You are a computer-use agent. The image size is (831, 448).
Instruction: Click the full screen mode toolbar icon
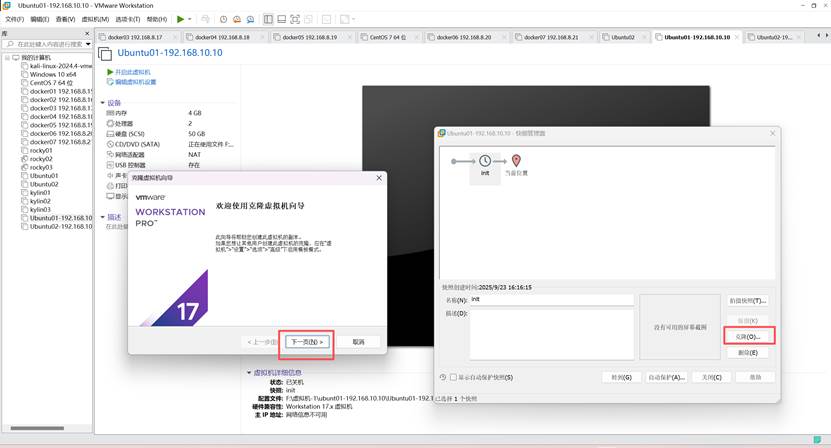295,19
